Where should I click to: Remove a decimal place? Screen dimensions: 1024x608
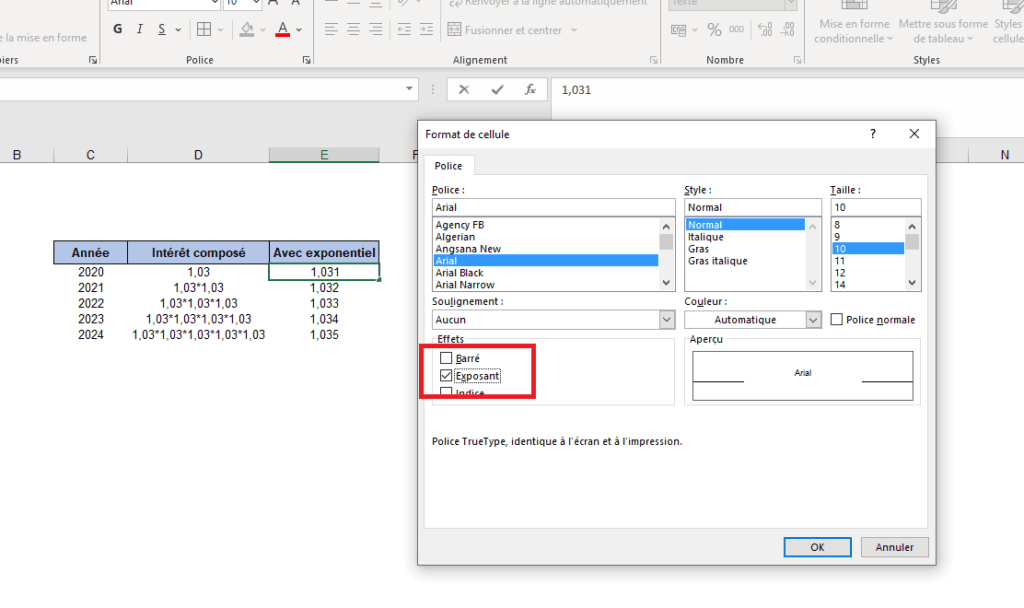pos(788,30)
